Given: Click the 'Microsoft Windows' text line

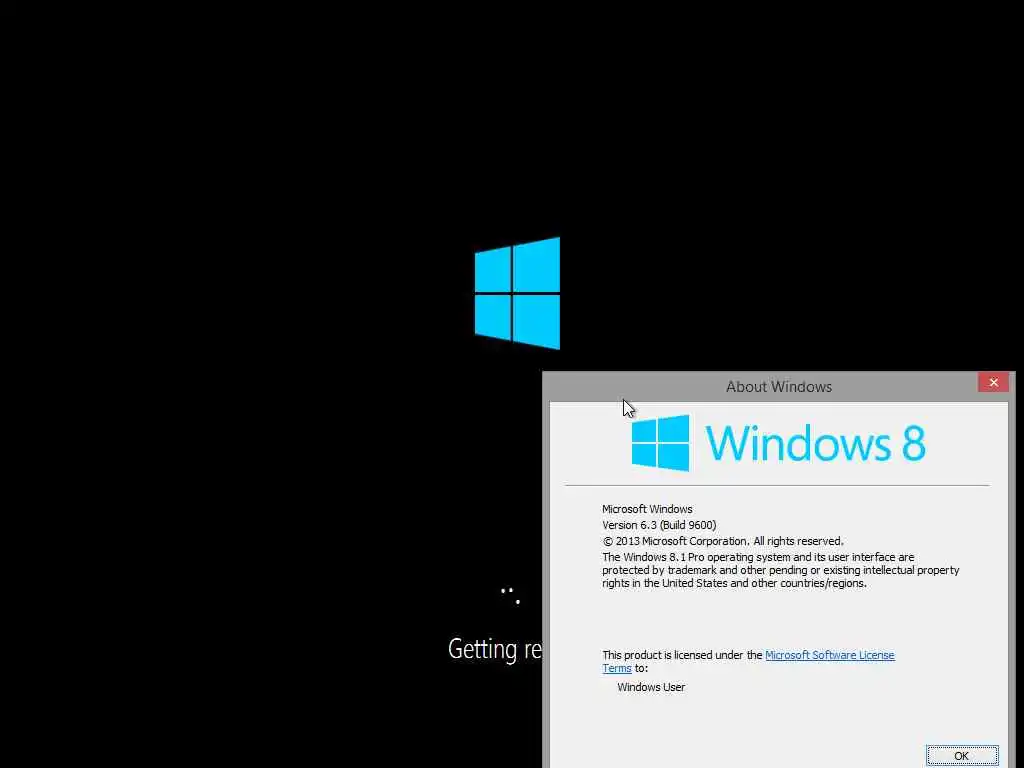Looking at the screenshot, I should pyautogui.click(x=647, y=509).
